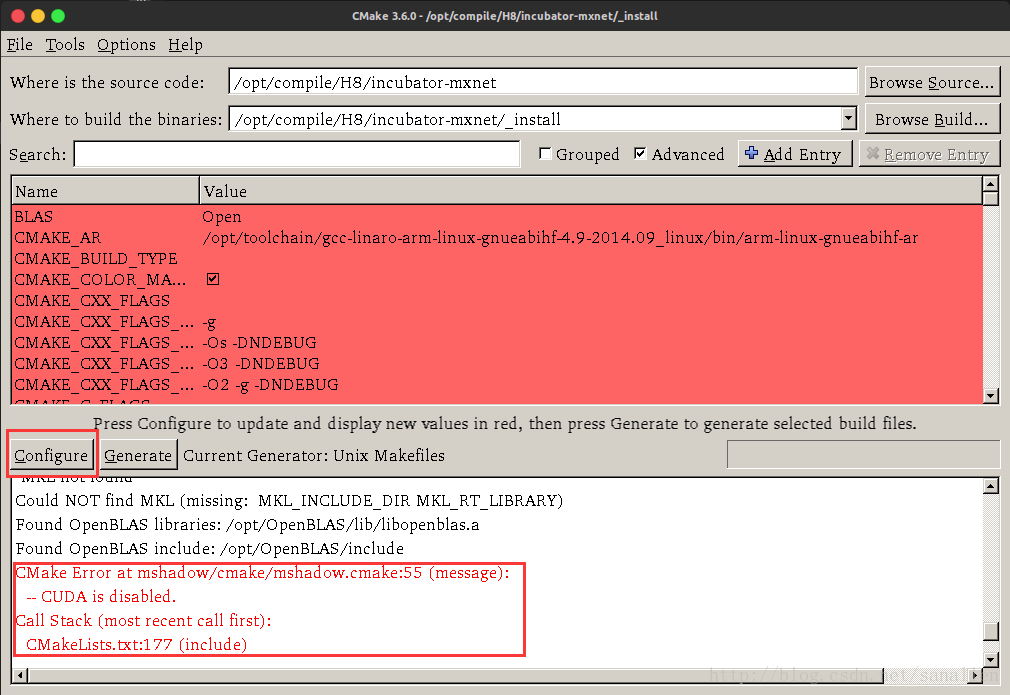The image size is (1010, 695).
Task: Click Browse Build button
Action: [x=931, y=119]
